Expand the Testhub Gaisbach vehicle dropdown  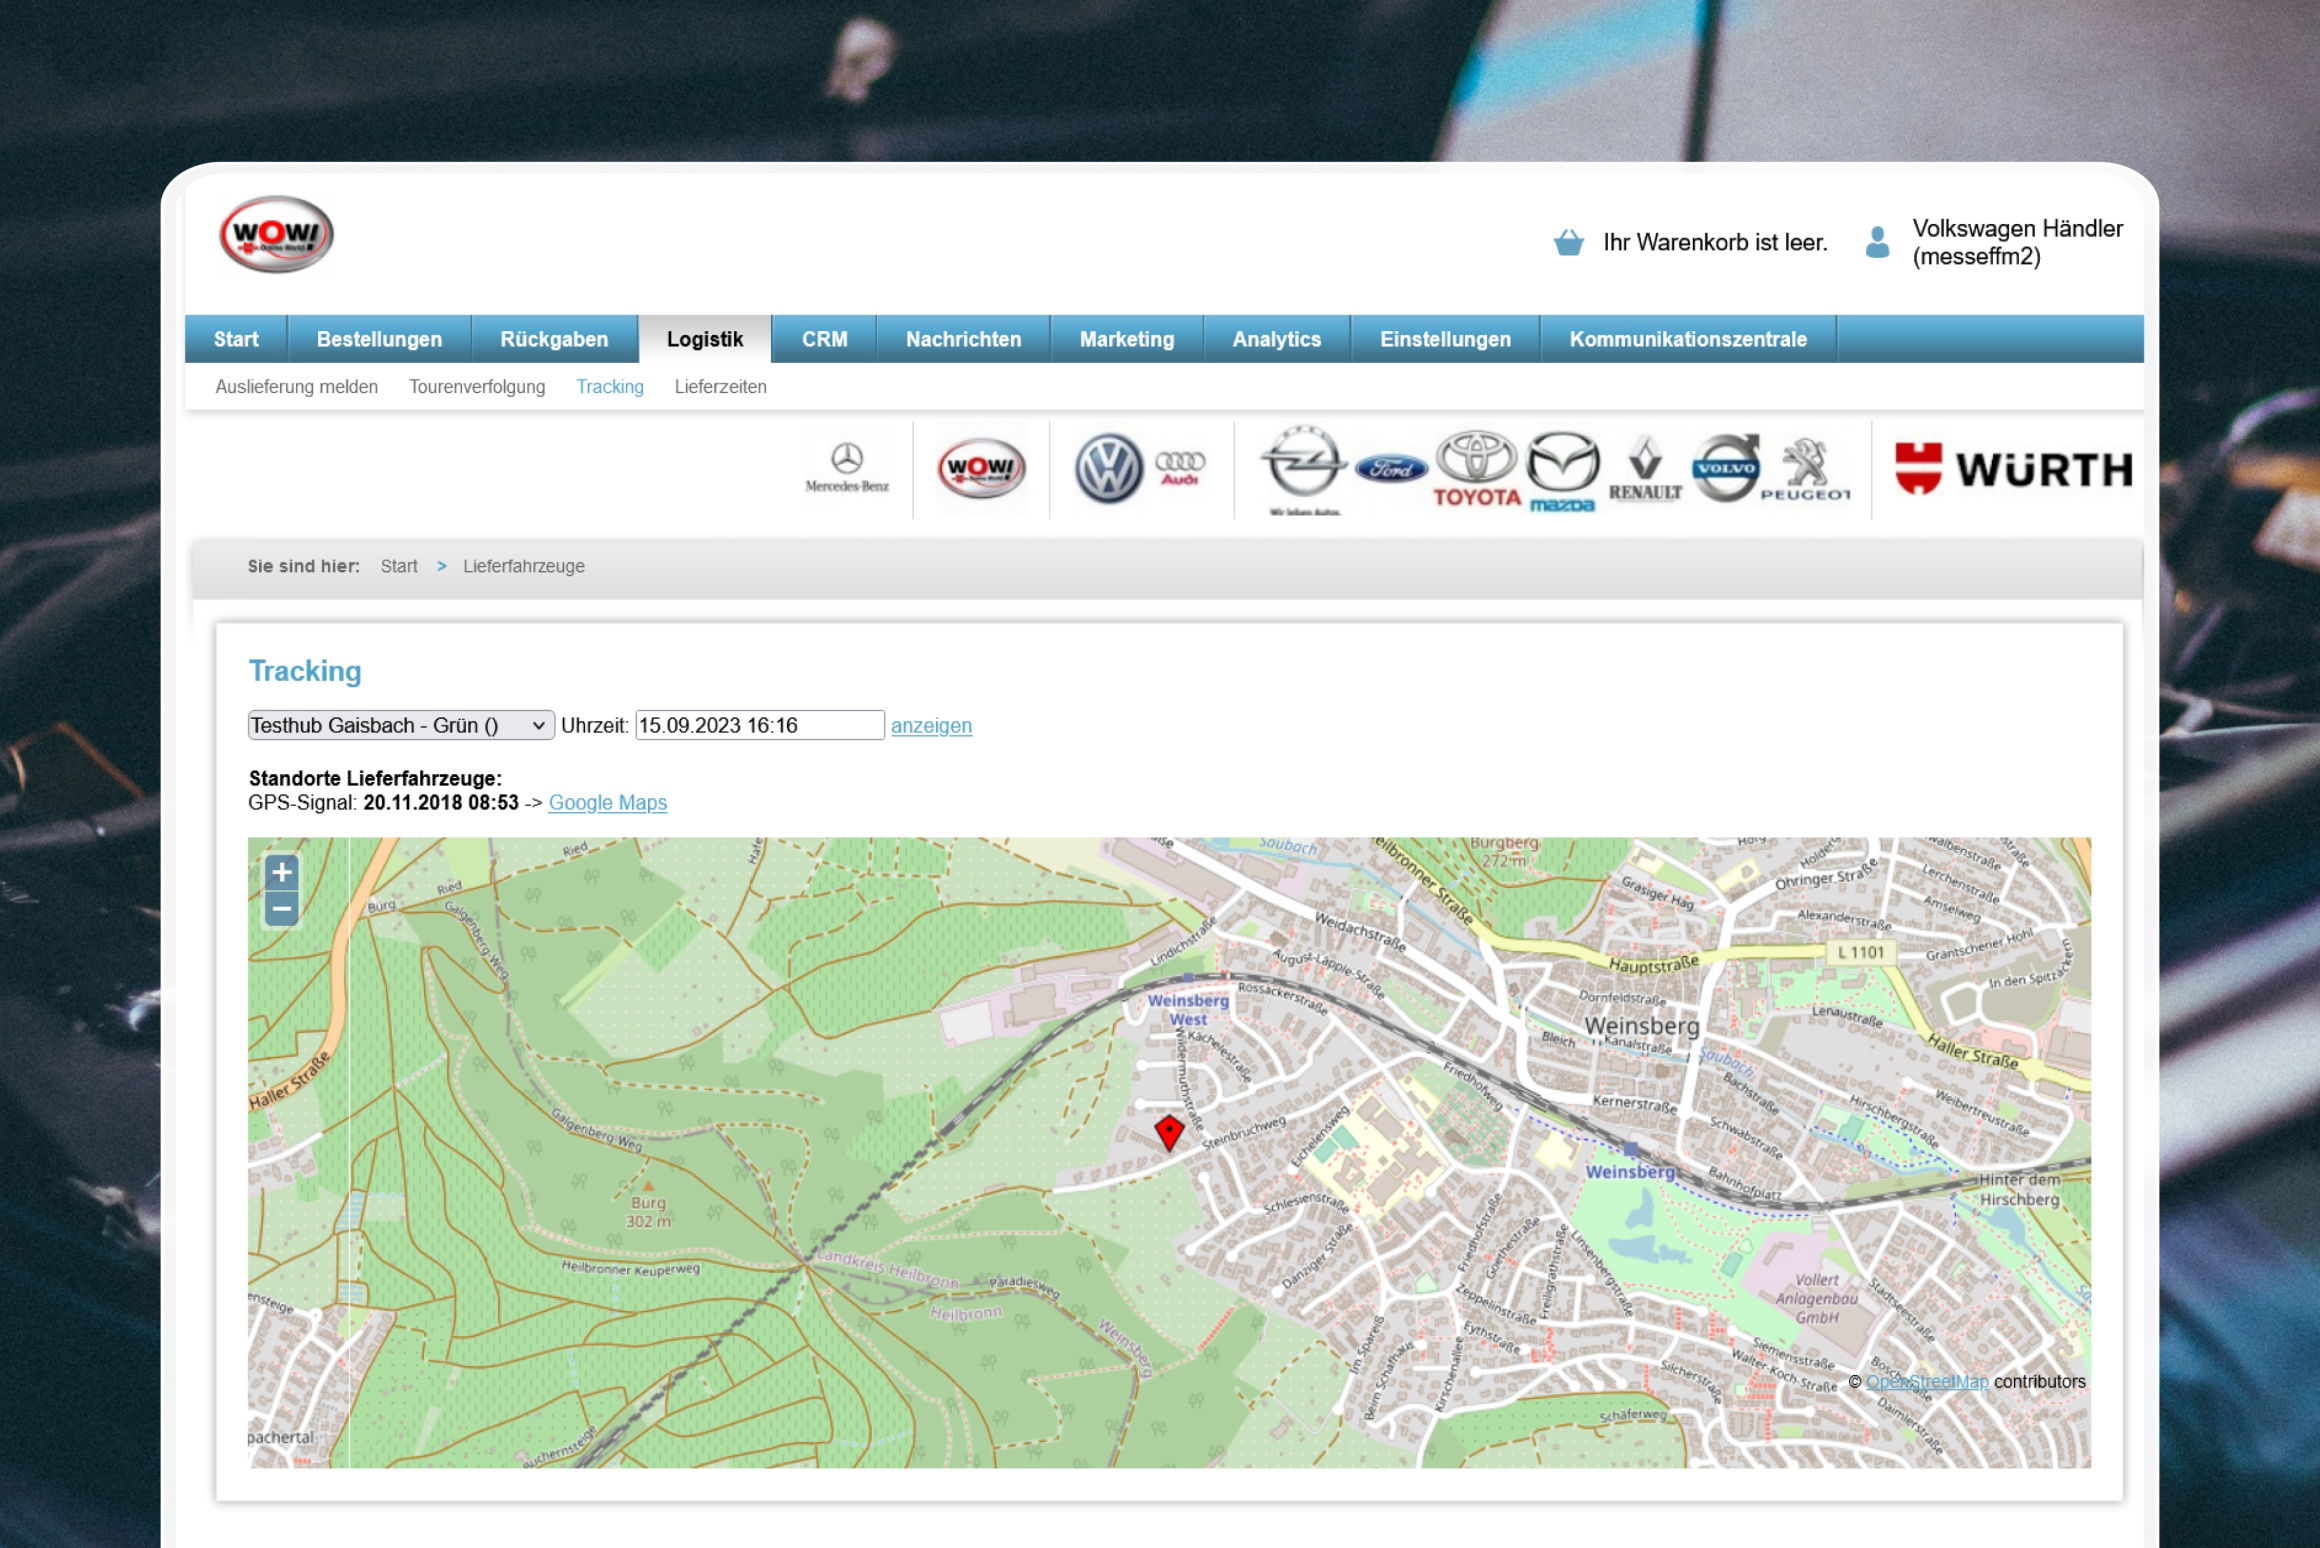(400, 725)
